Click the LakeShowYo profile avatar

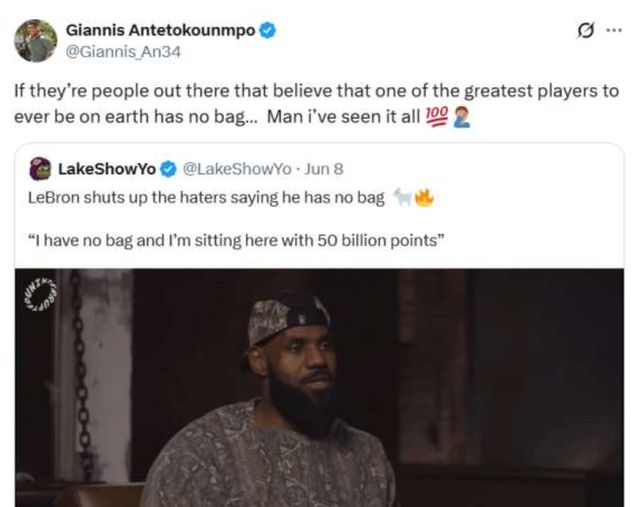click(40, 168)
